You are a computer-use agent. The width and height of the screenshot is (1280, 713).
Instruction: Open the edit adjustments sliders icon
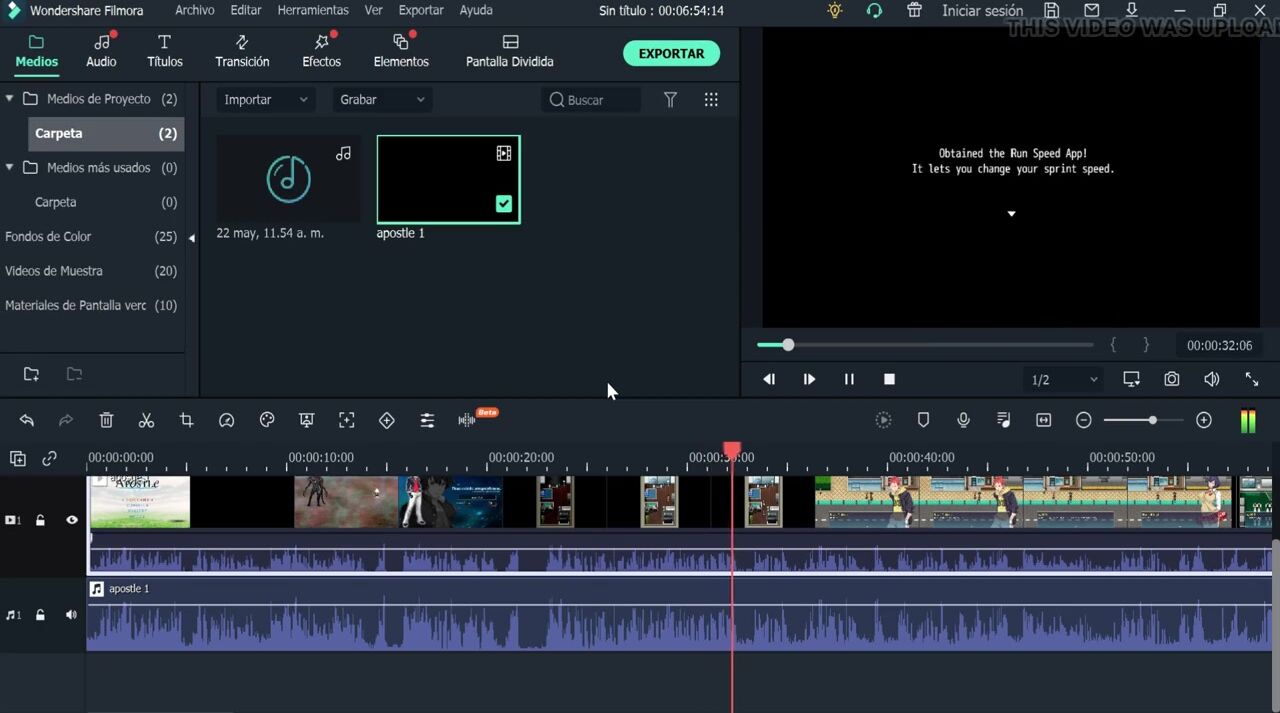click(427, 420)
